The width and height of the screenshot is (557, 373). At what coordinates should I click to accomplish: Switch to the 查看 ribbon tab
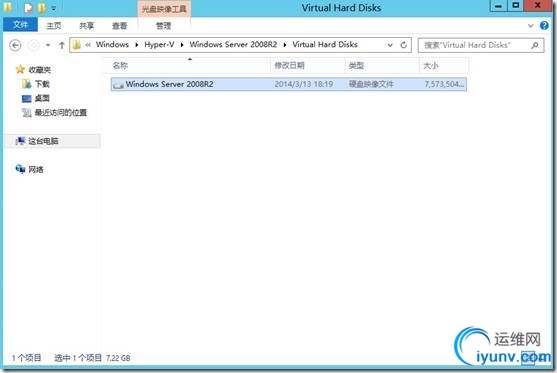tap(119, 26)
